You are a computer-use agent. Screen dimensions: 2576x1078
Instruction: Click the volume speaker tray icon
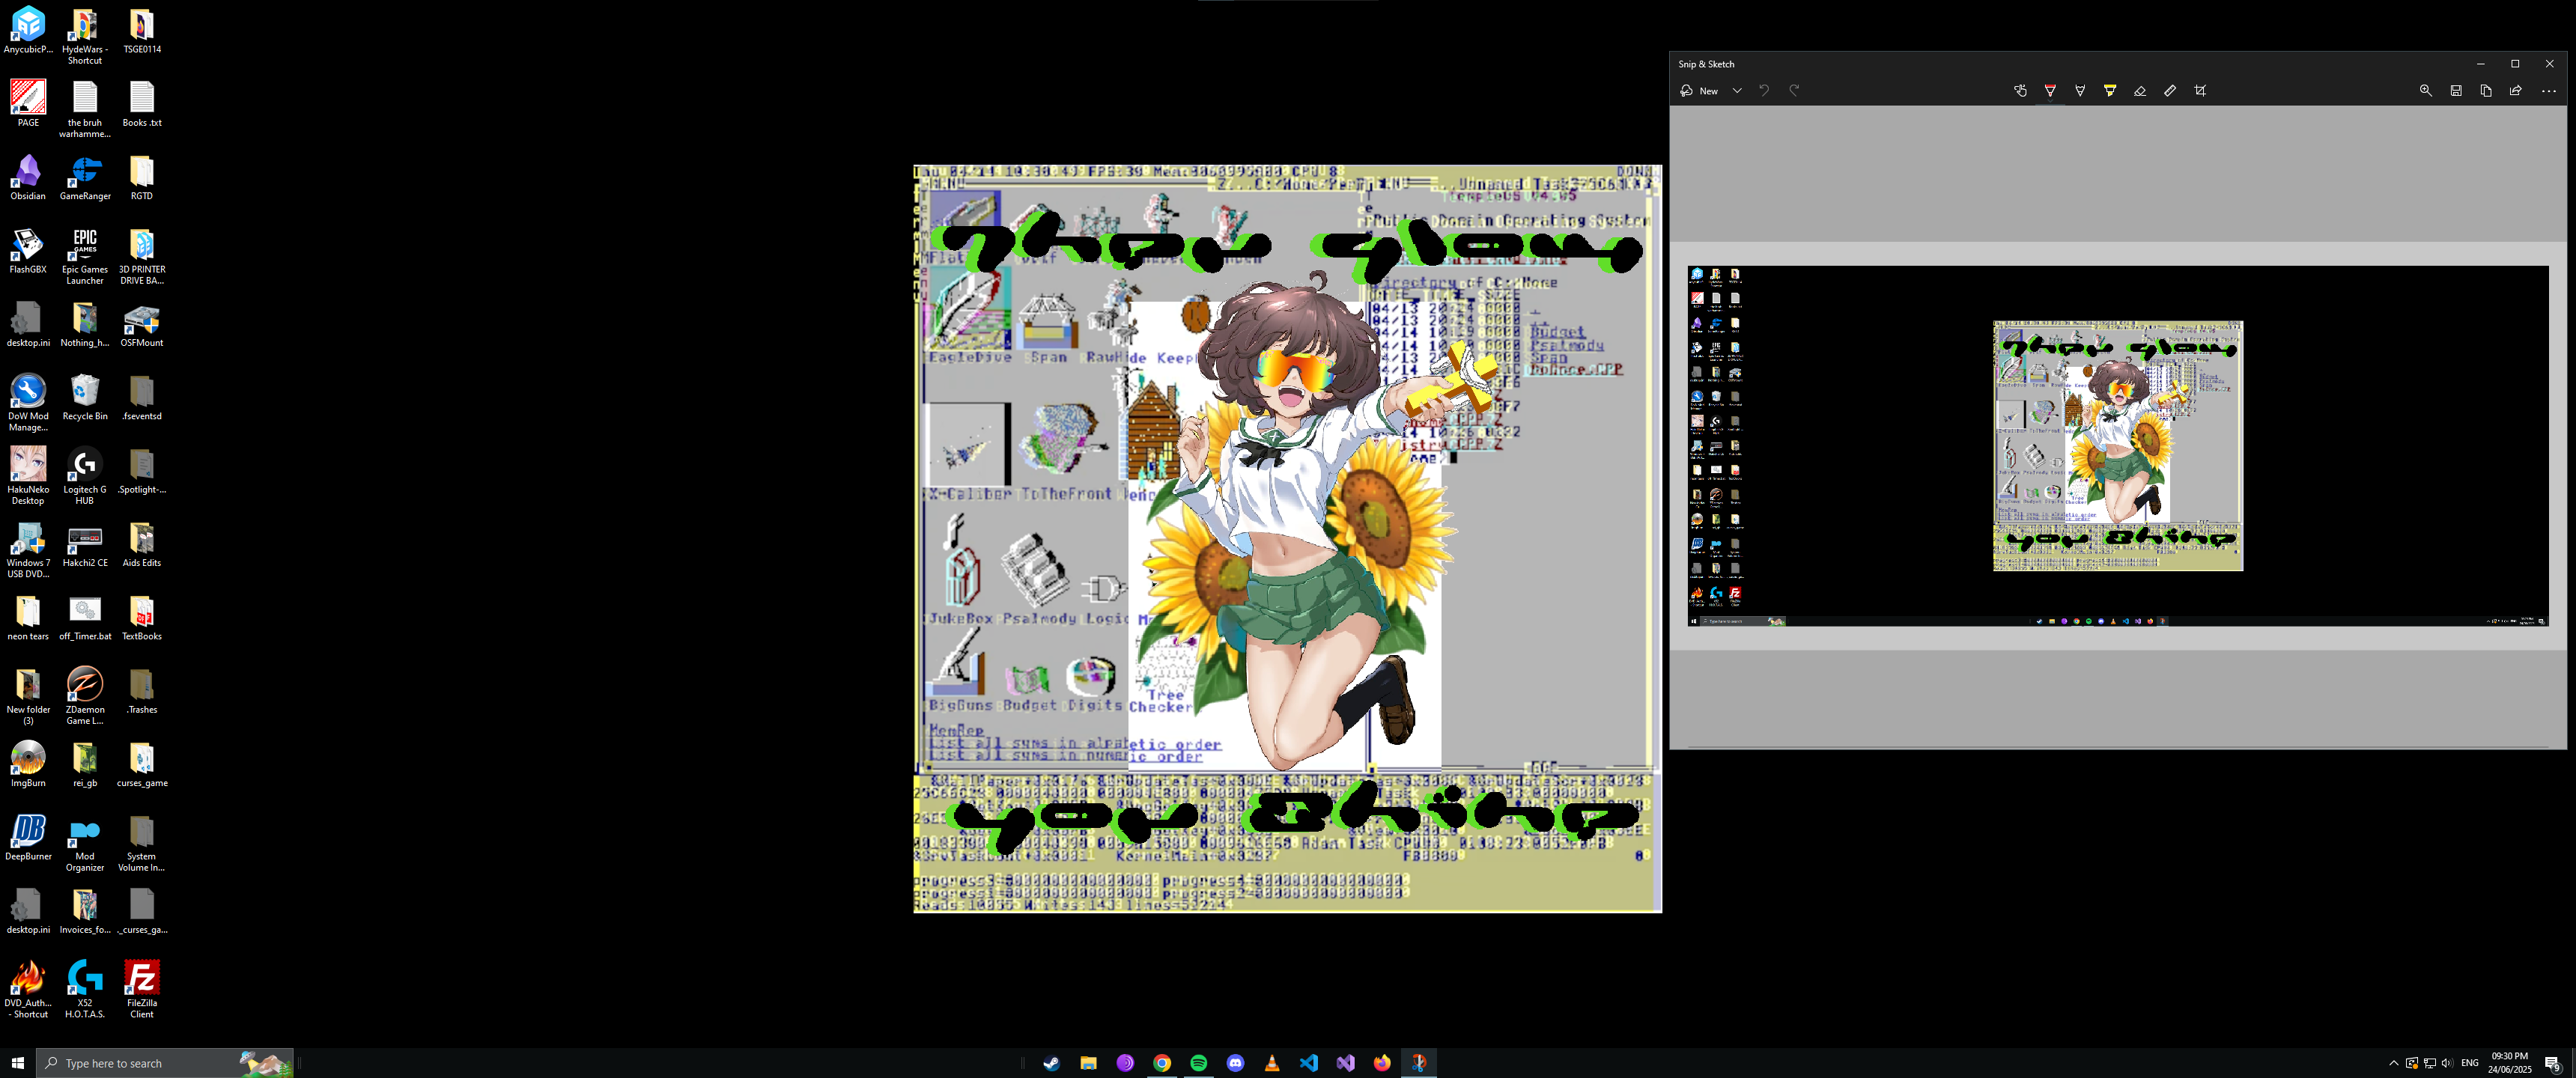pos(2447,1063)
